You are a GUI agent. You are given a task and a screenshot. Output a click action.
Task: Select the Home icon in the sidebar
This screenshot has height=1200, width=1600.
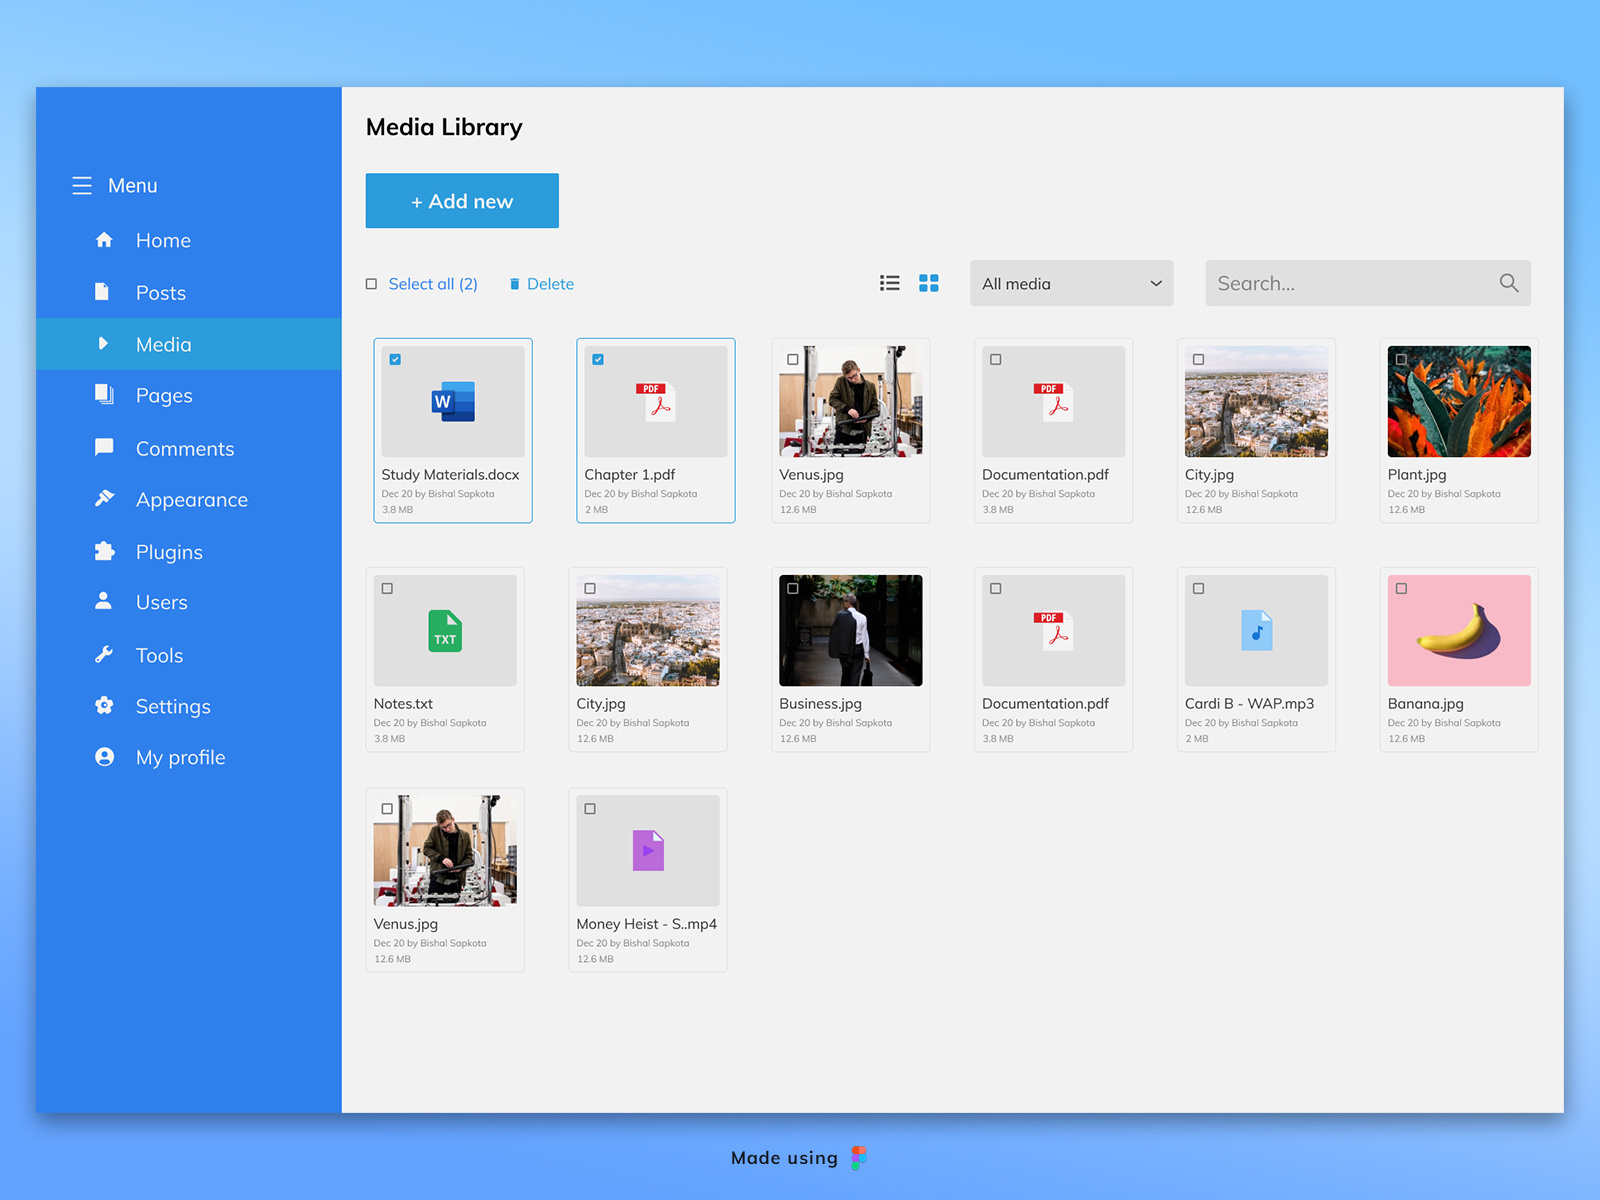[x=104, y=240]
